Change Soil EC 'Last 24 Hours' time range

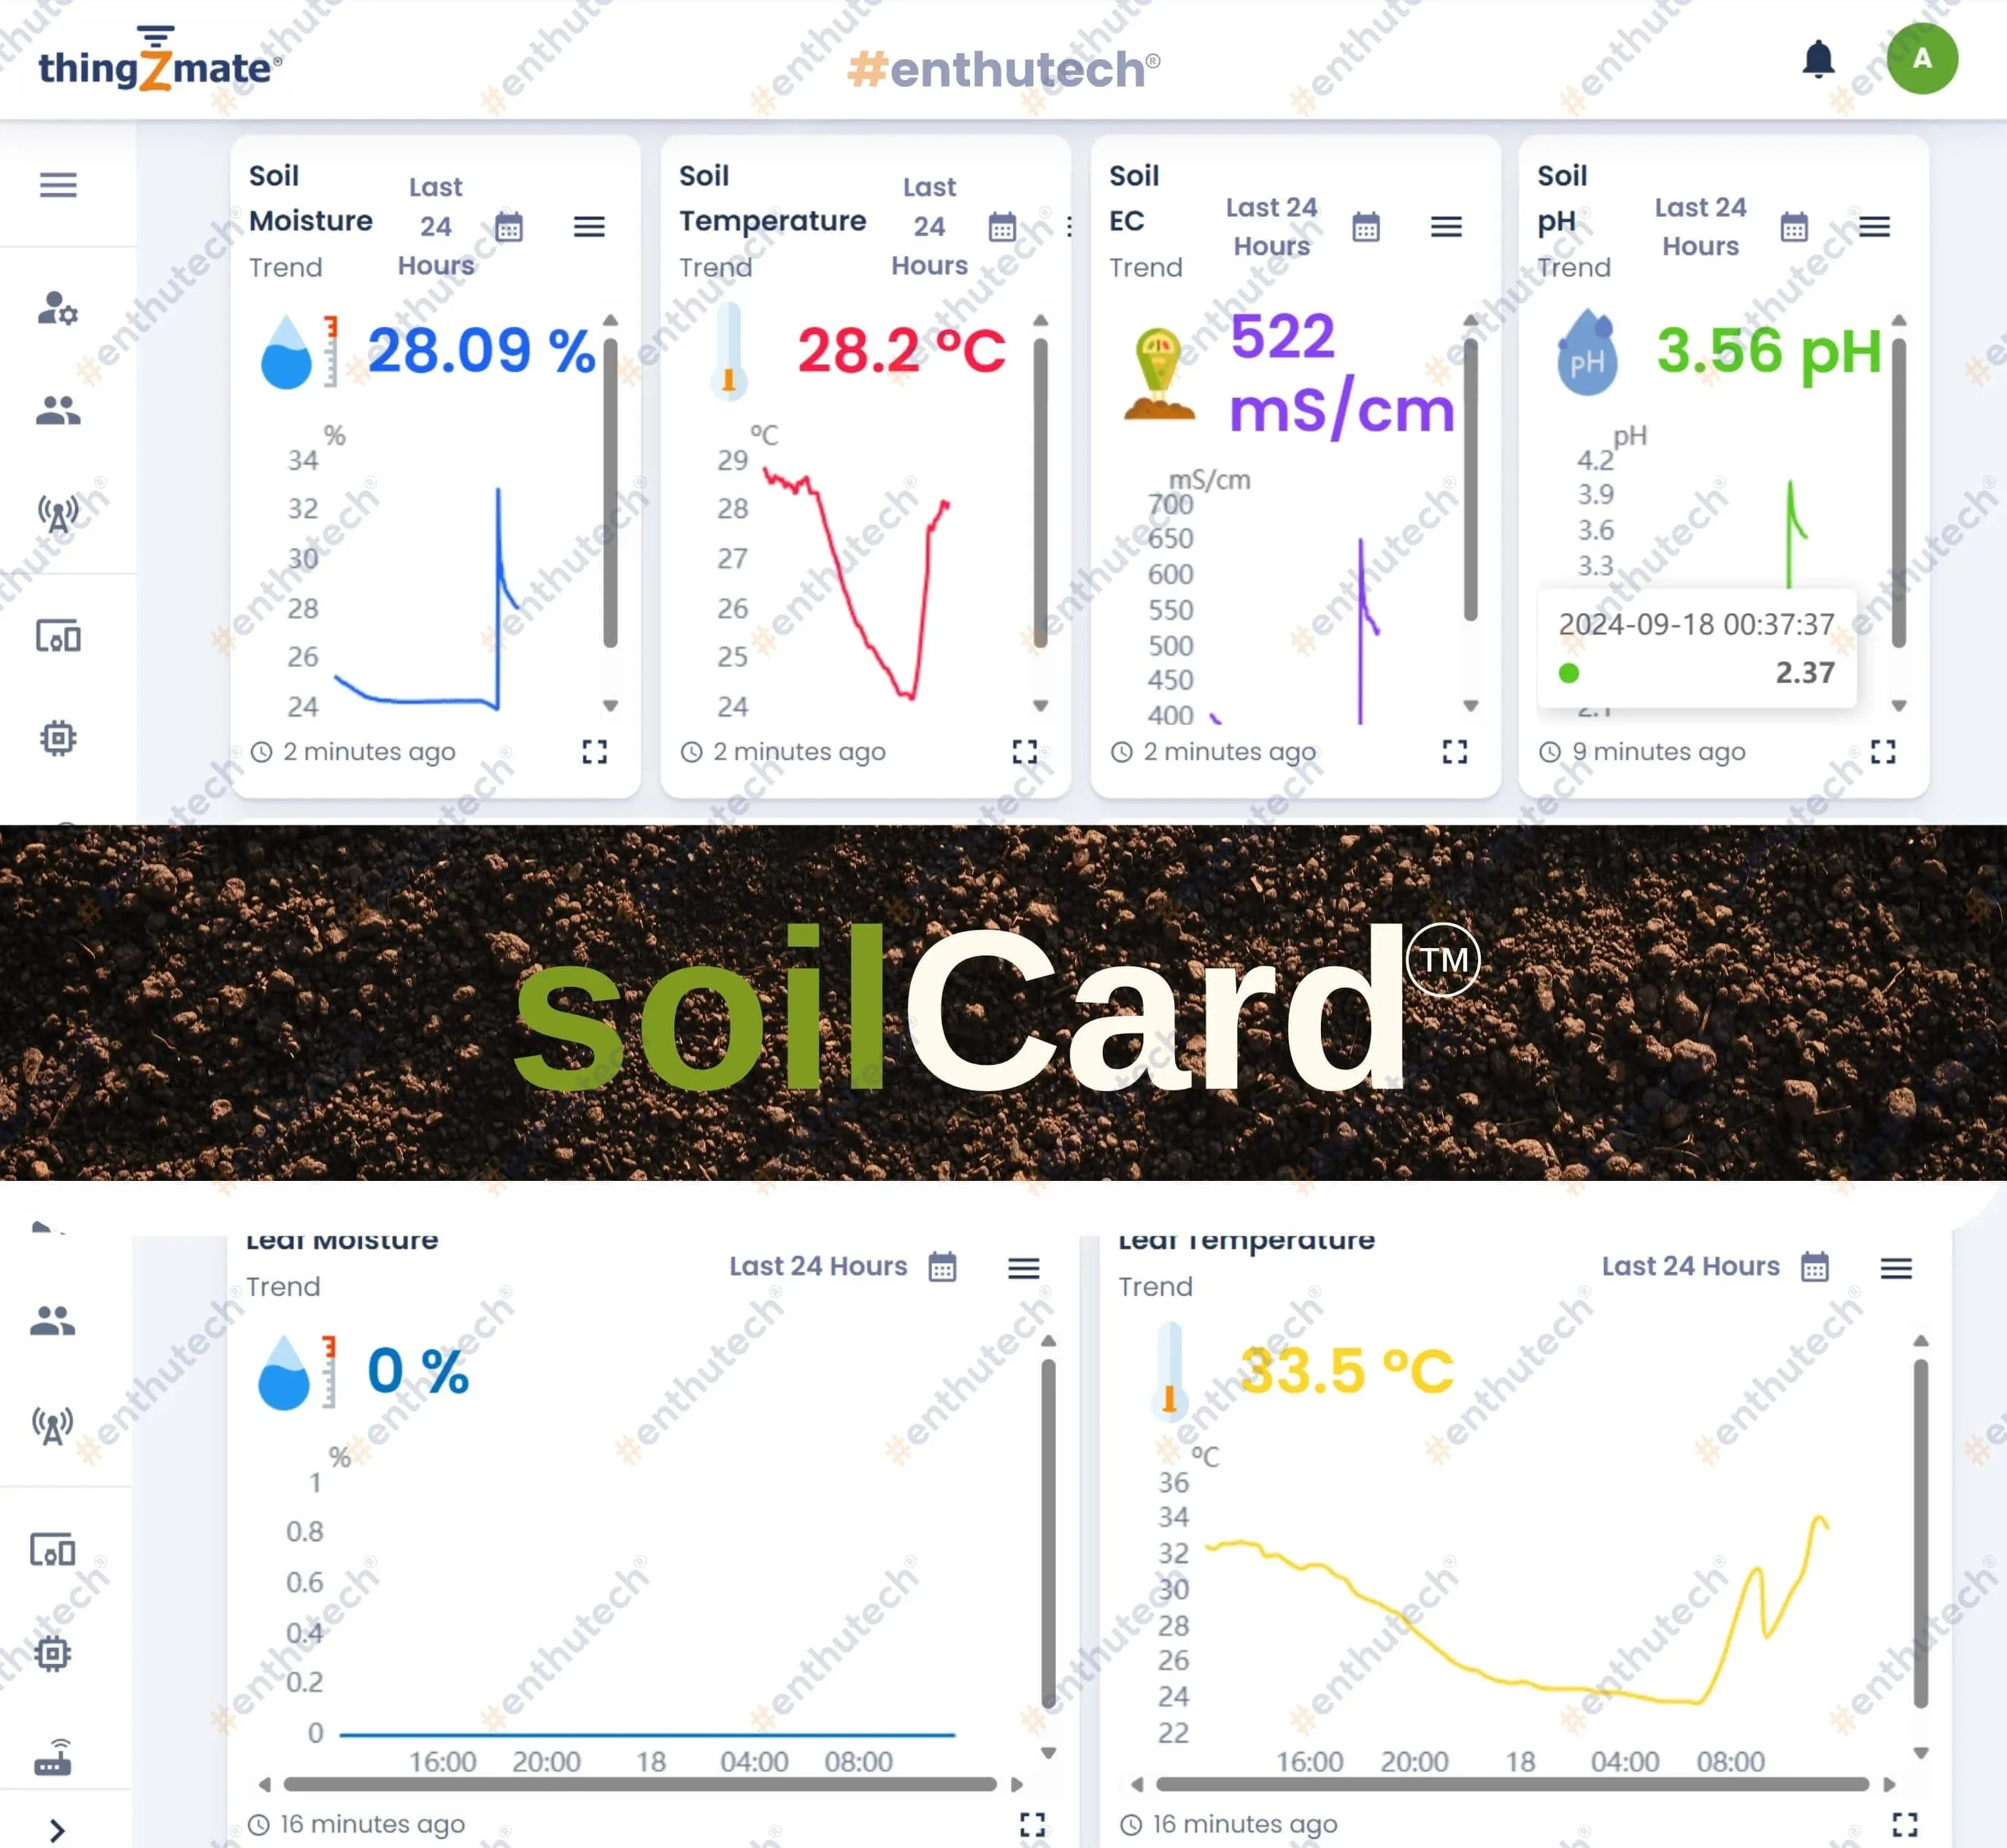(1272, 227)
